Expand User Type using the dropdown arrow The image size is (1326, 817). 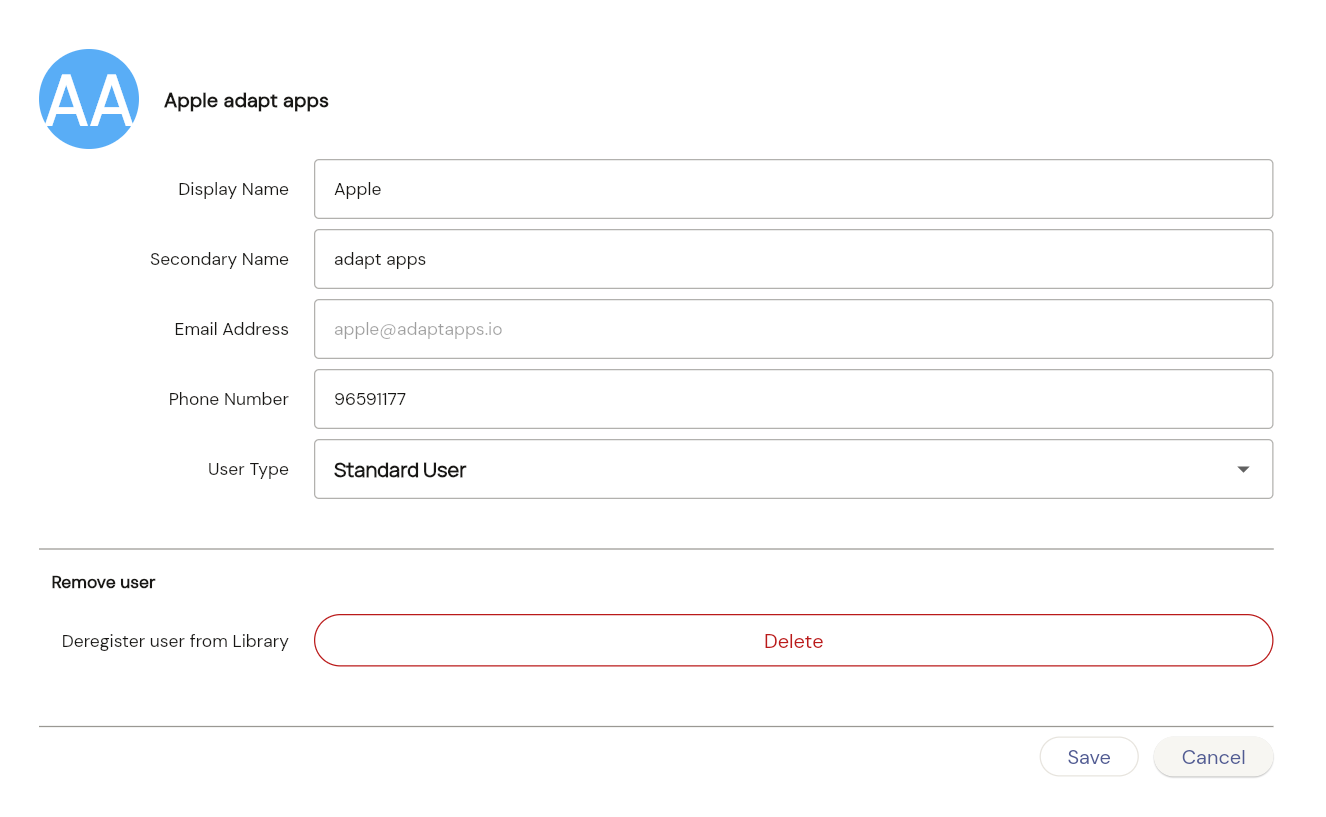coord(1243,469)
